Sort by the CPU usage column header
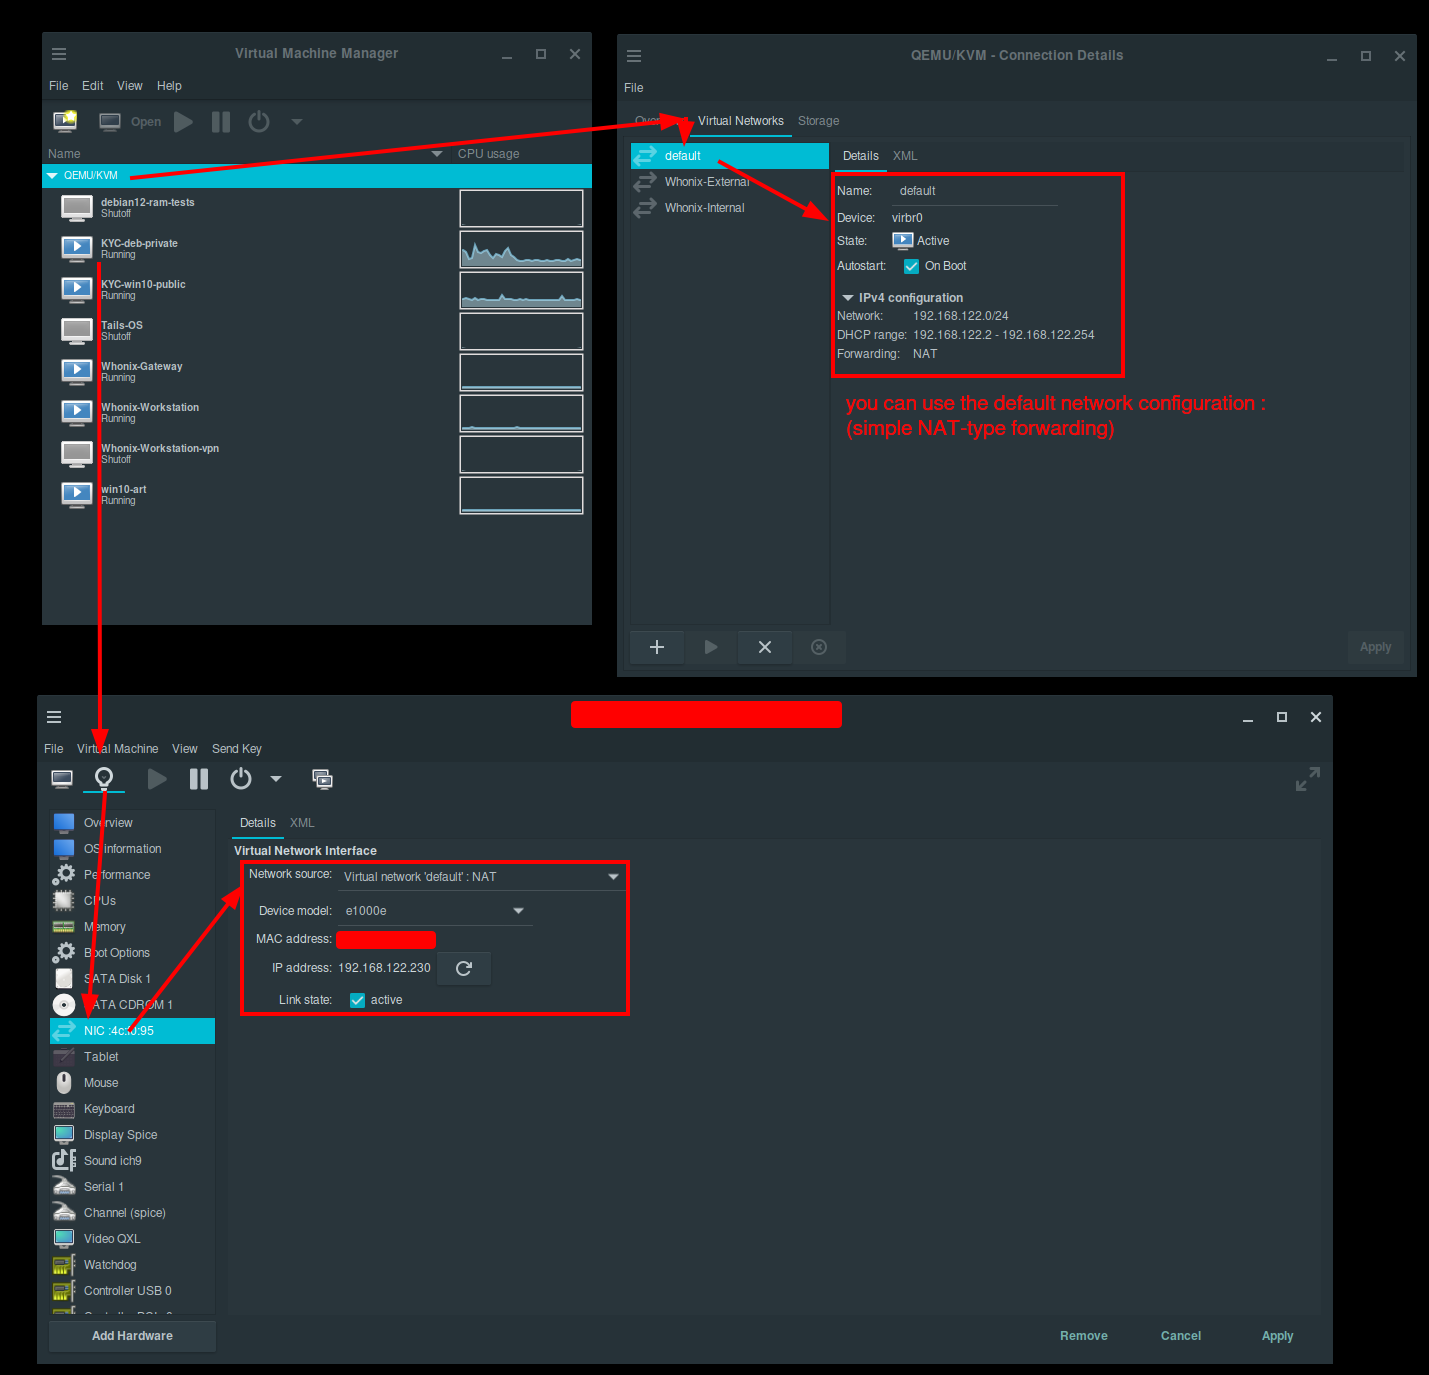The height and width of the screenshot is (1375, 1429). [488, 154]
